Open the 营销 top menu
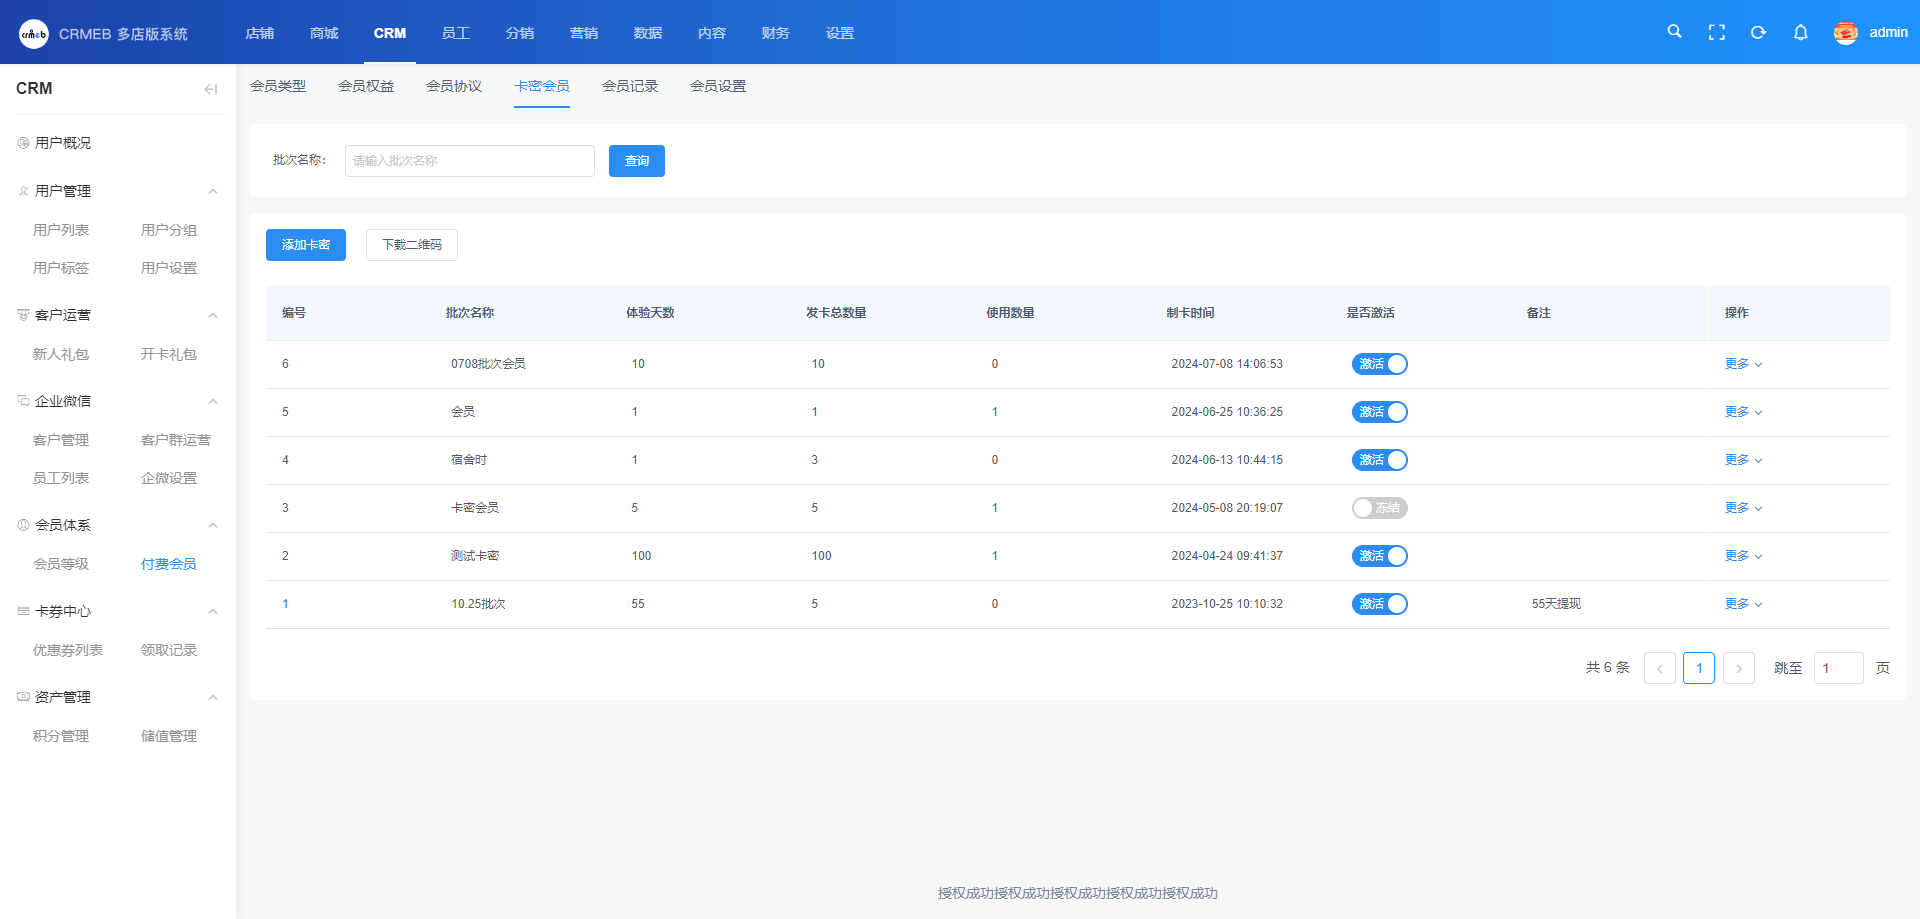The width and height of the screenshot is (1920, 919). tap(584, 33)
